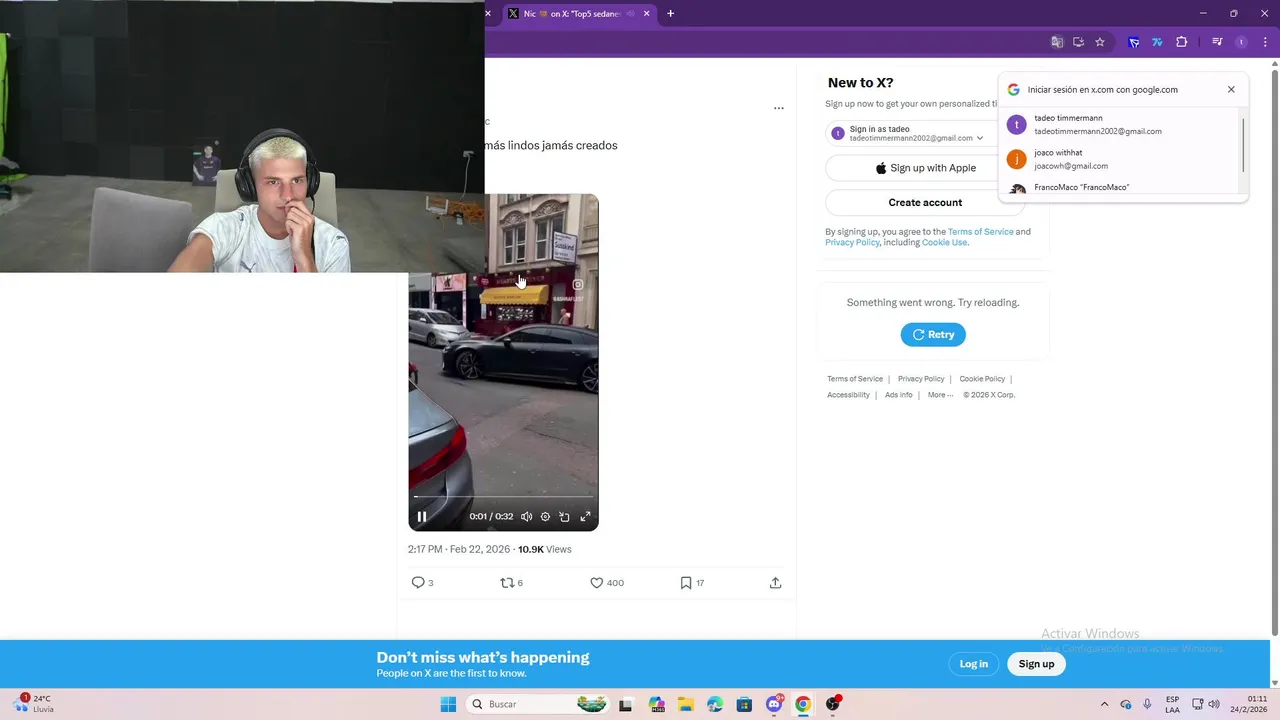Expand the More footer menu
This screenshot has height=720, width=1280.
click(x=940, y=395)
